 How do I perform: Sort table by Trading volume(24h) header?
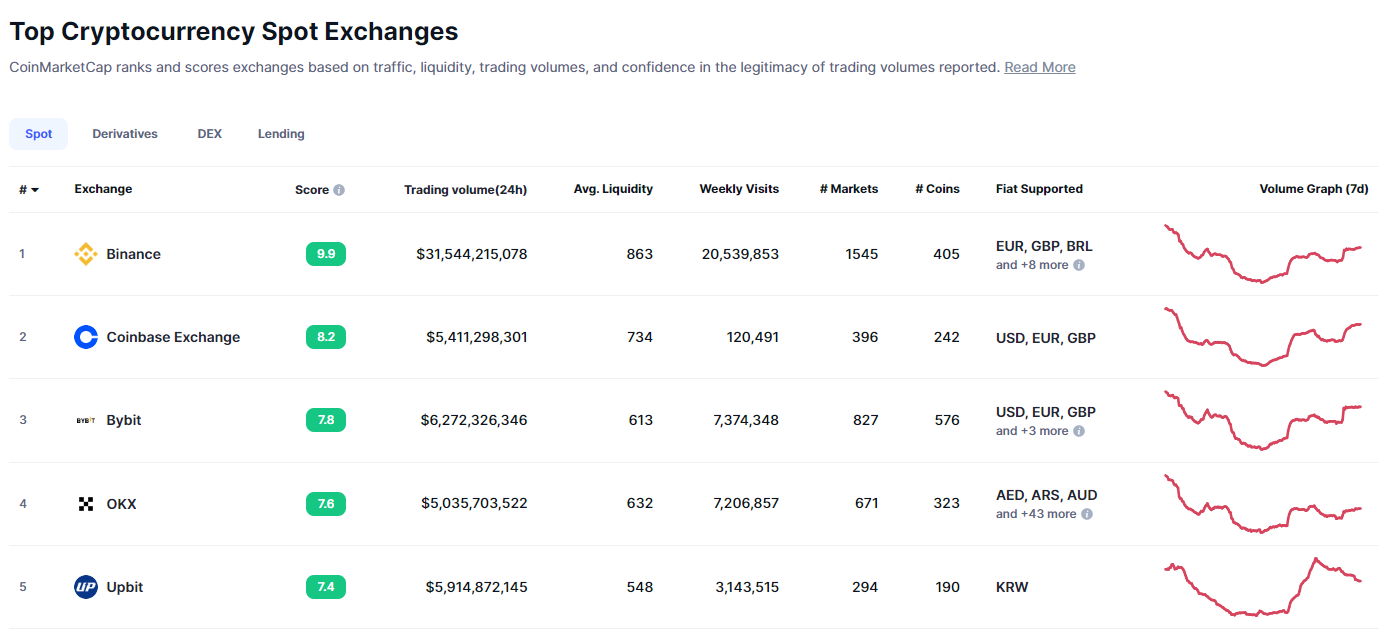(x=465, y=189)
